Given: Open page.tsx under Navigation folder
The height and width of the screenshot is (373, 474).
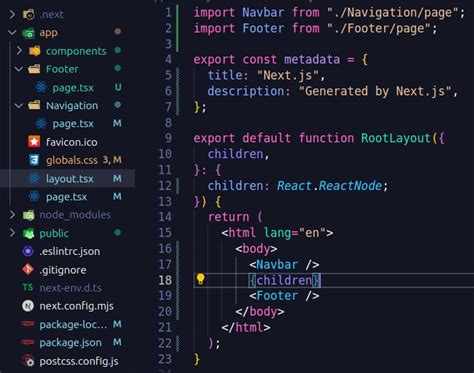Looking at the screenshot, I should [x=73, y=124].
